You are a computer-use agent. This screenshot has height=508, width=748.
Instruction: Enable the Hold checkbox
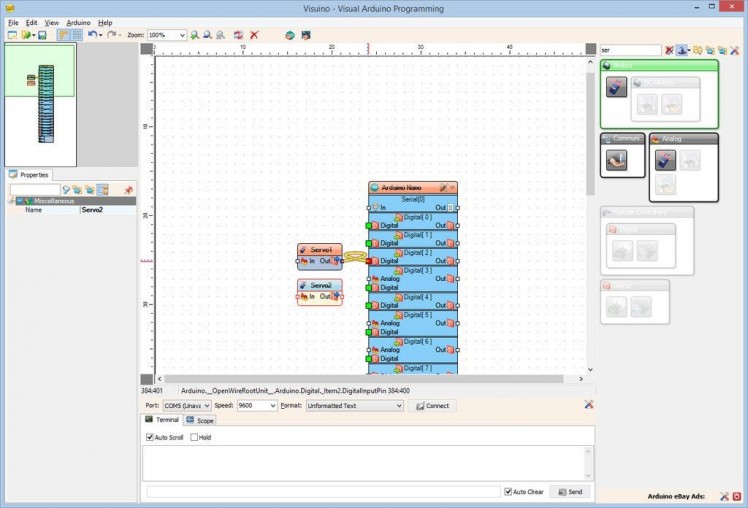pyautogui.click(x=195, y=437)
